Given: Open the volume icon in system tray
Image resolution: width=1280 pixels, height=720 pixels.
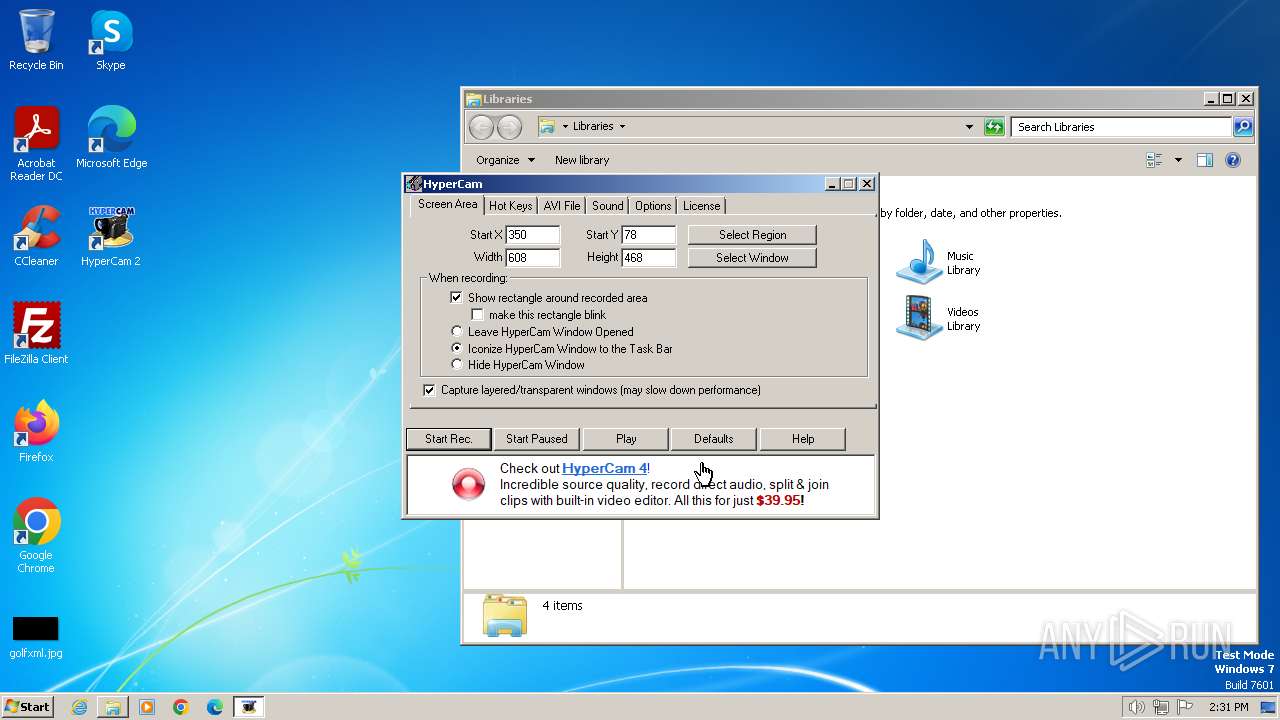Looking at the screenshot, I should coord(1136,707).
